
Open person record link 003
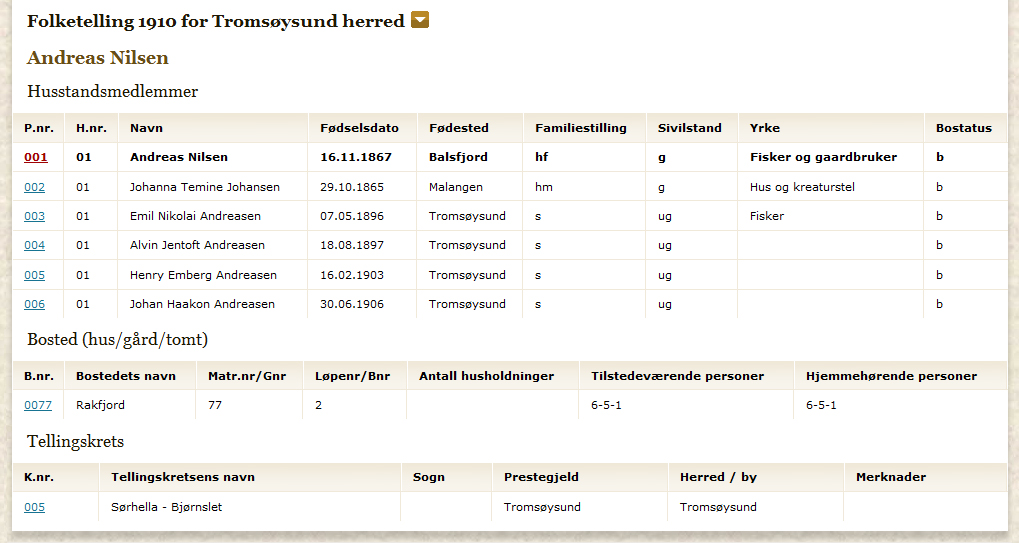coord(35,216)
